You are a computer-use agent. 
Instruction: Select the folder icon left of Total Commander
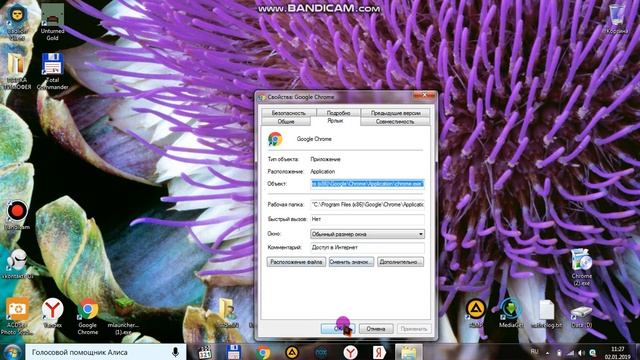[x=17, y=71]
